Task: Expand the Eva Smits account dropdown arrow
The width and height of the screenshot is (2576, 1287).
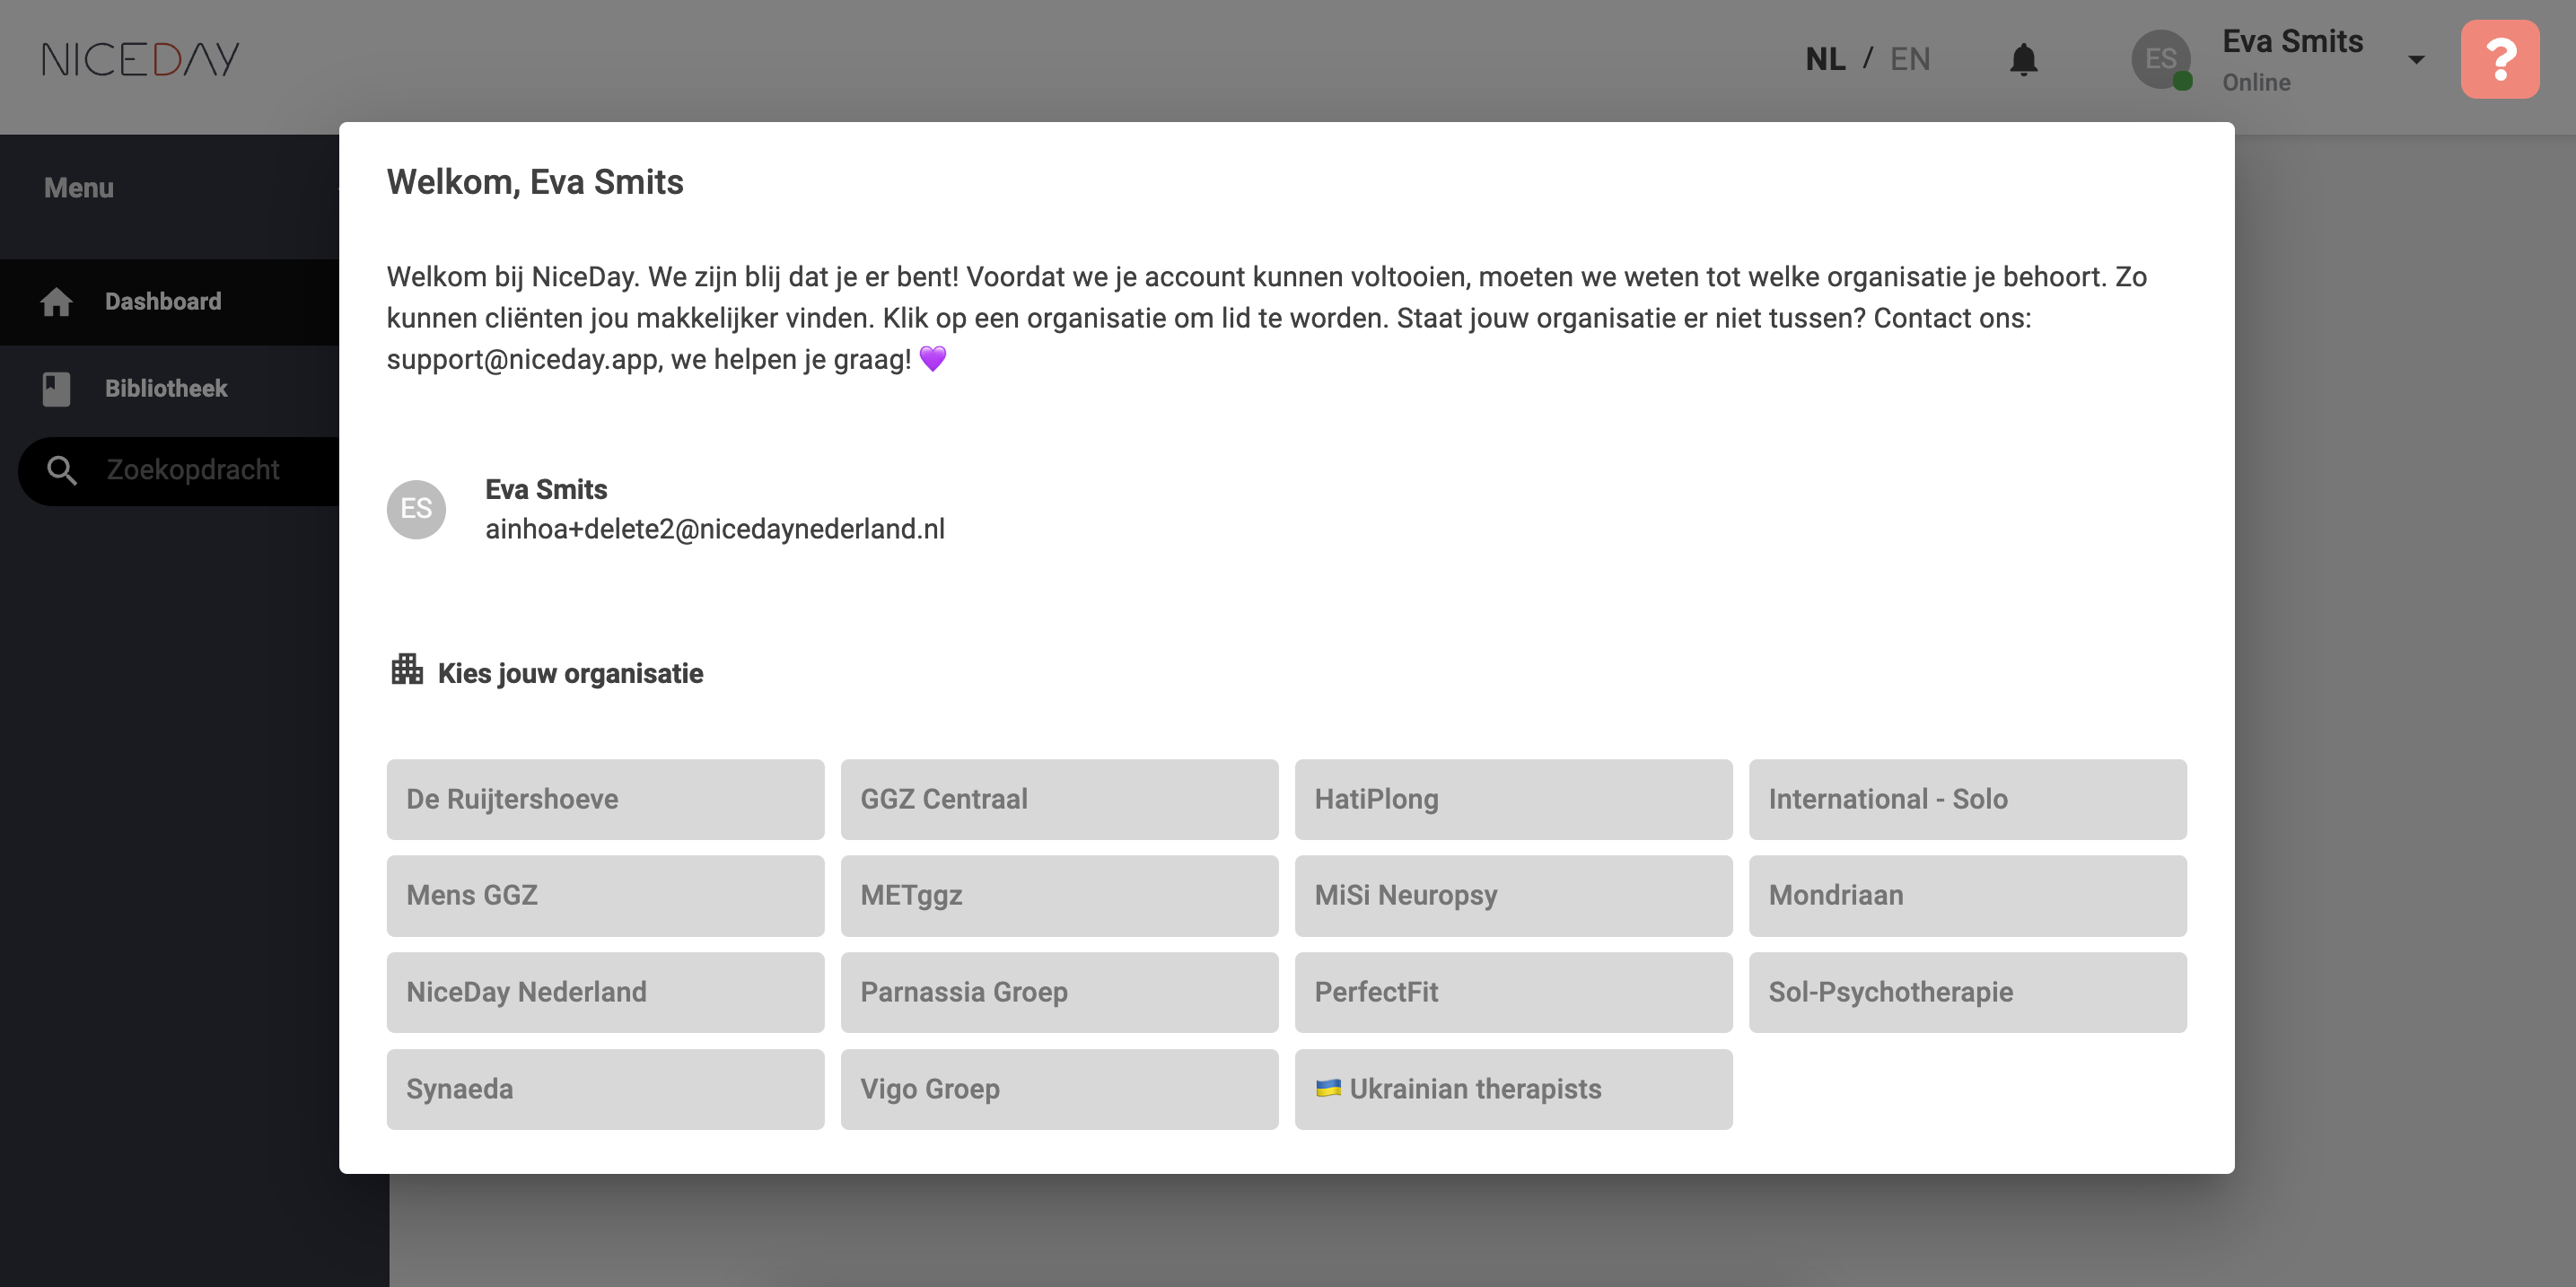Action: tap(2416, 60)
